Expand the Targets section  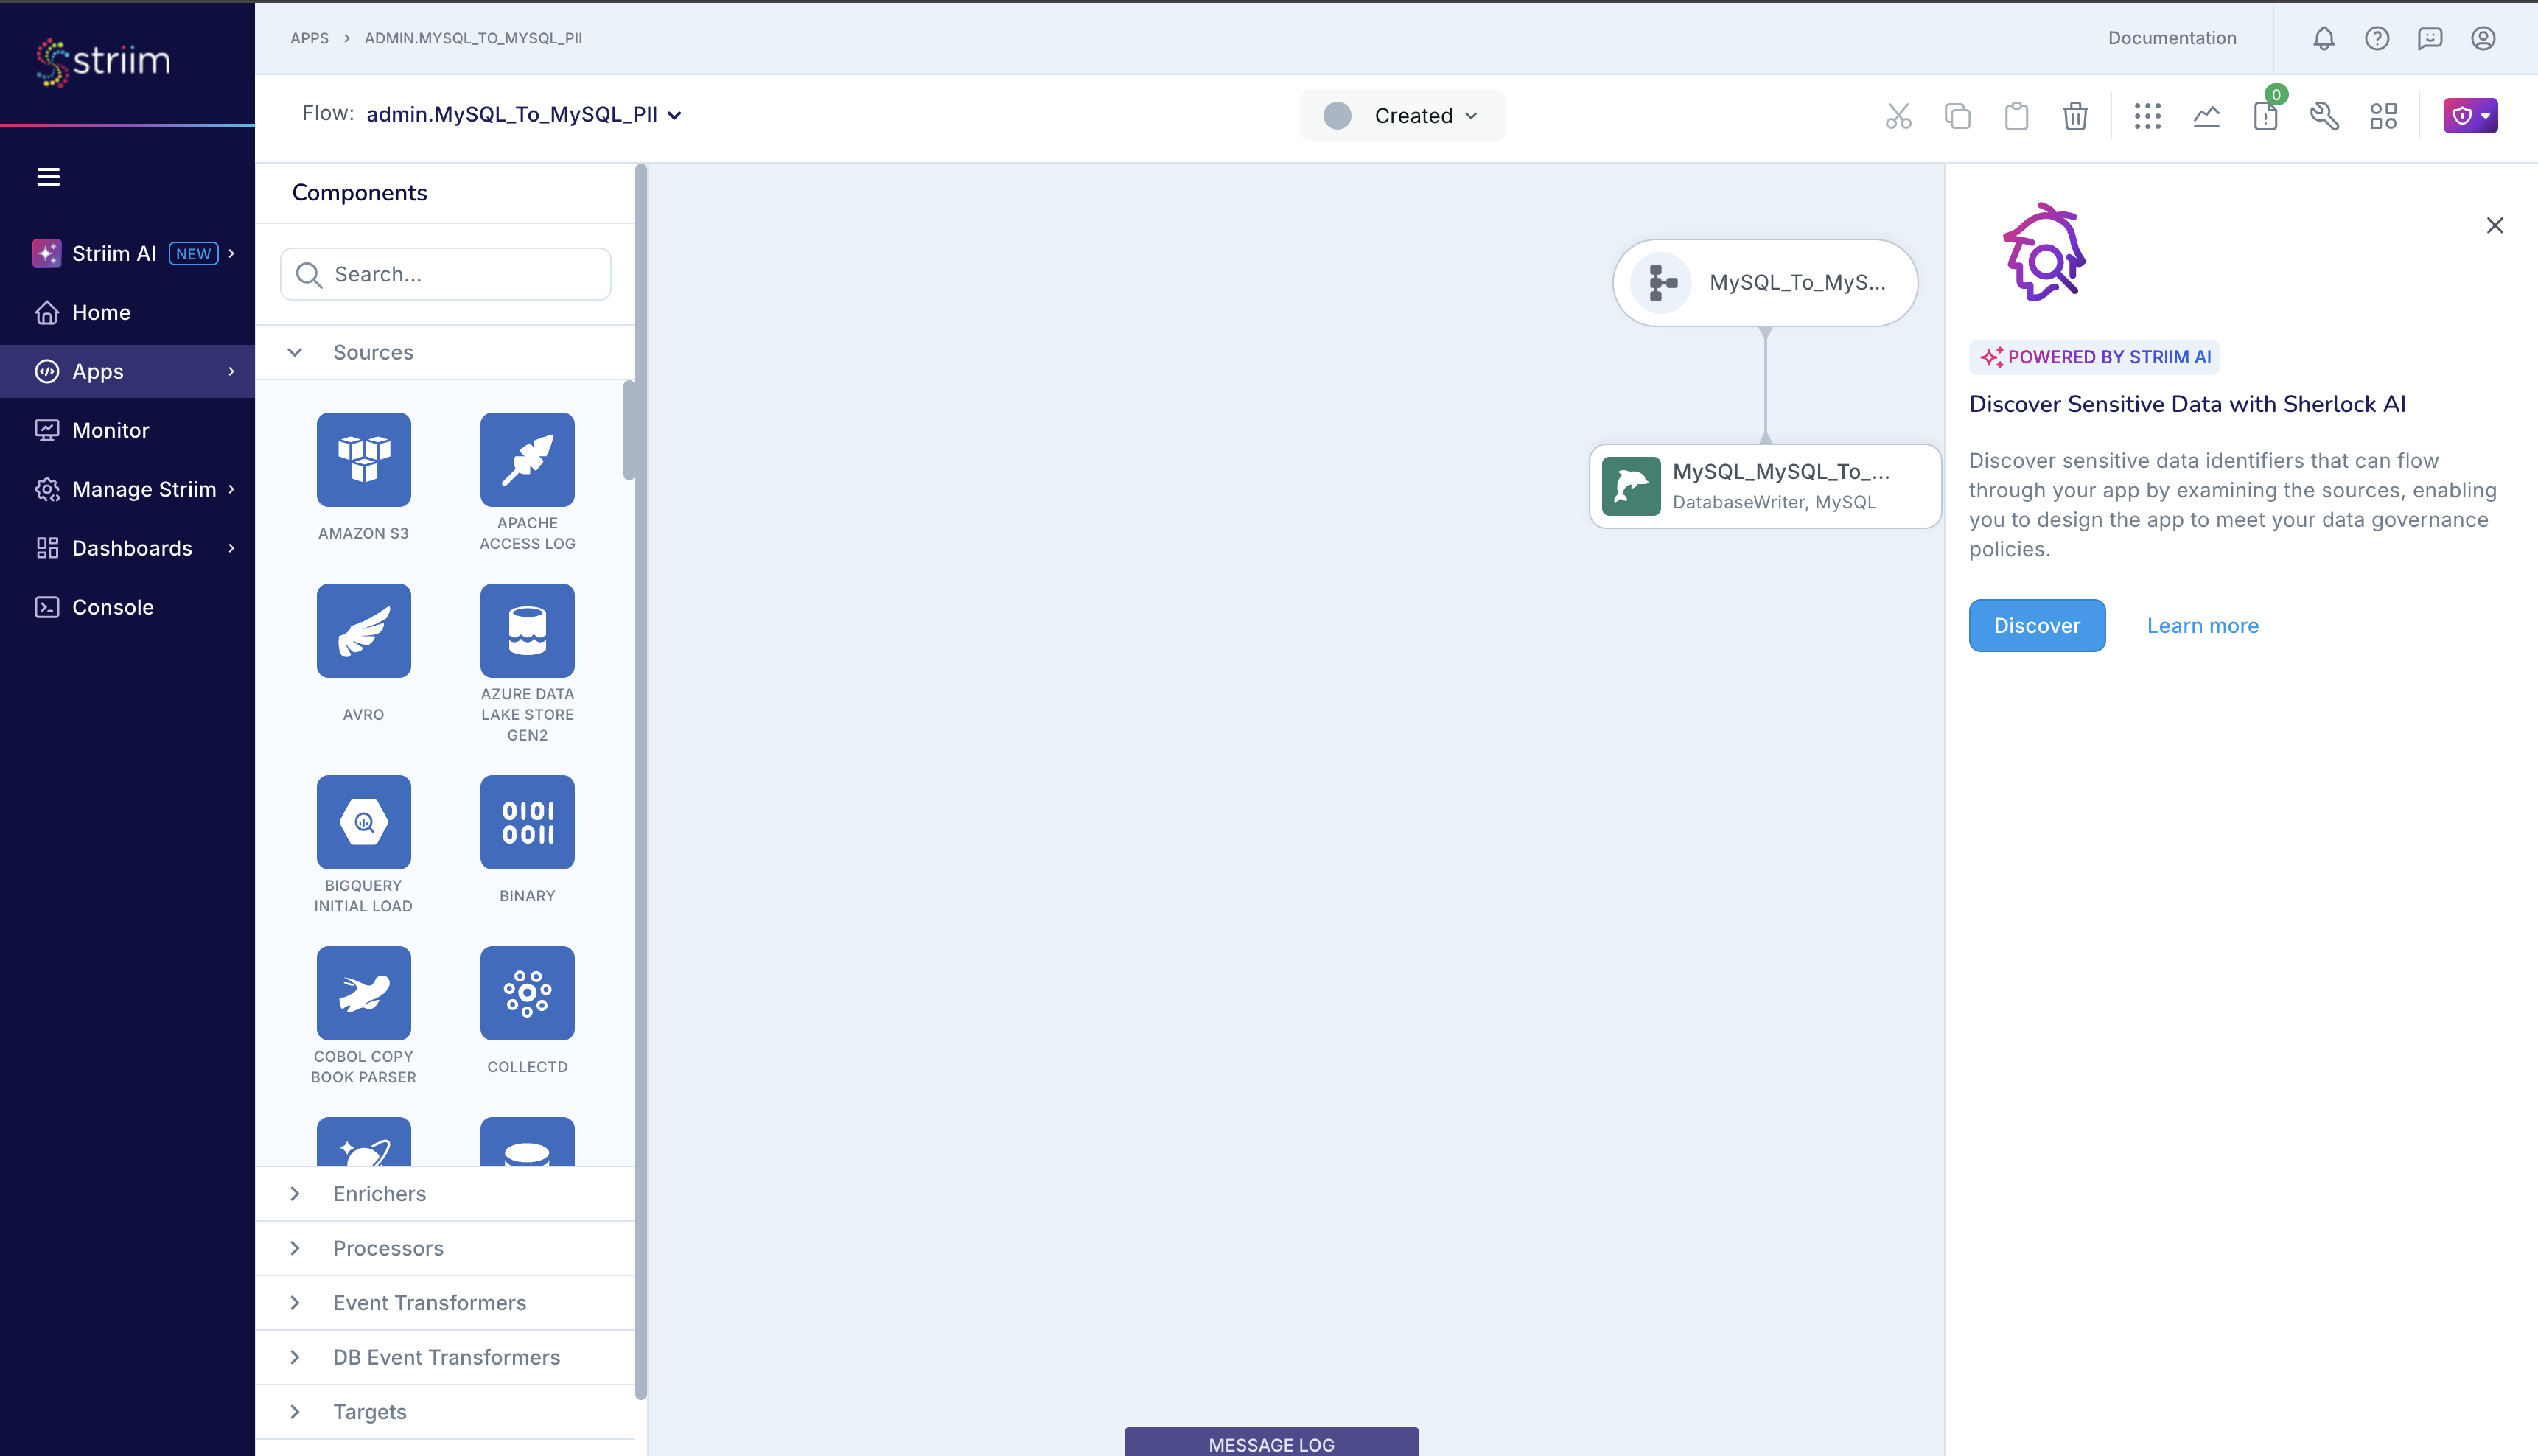tap(369, 1411)
